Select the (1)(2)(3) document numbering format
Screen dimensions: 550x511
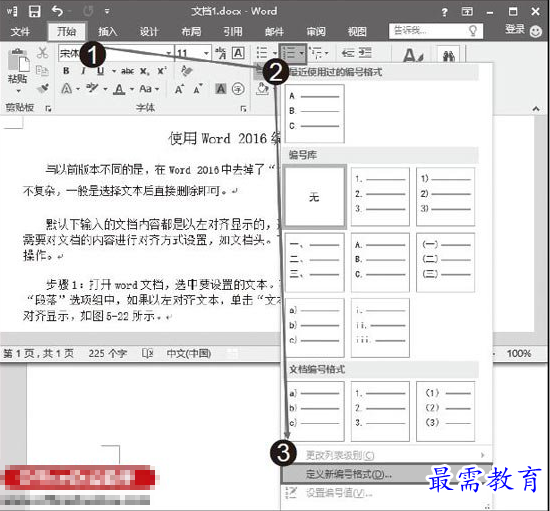click(x=445, y=411)
